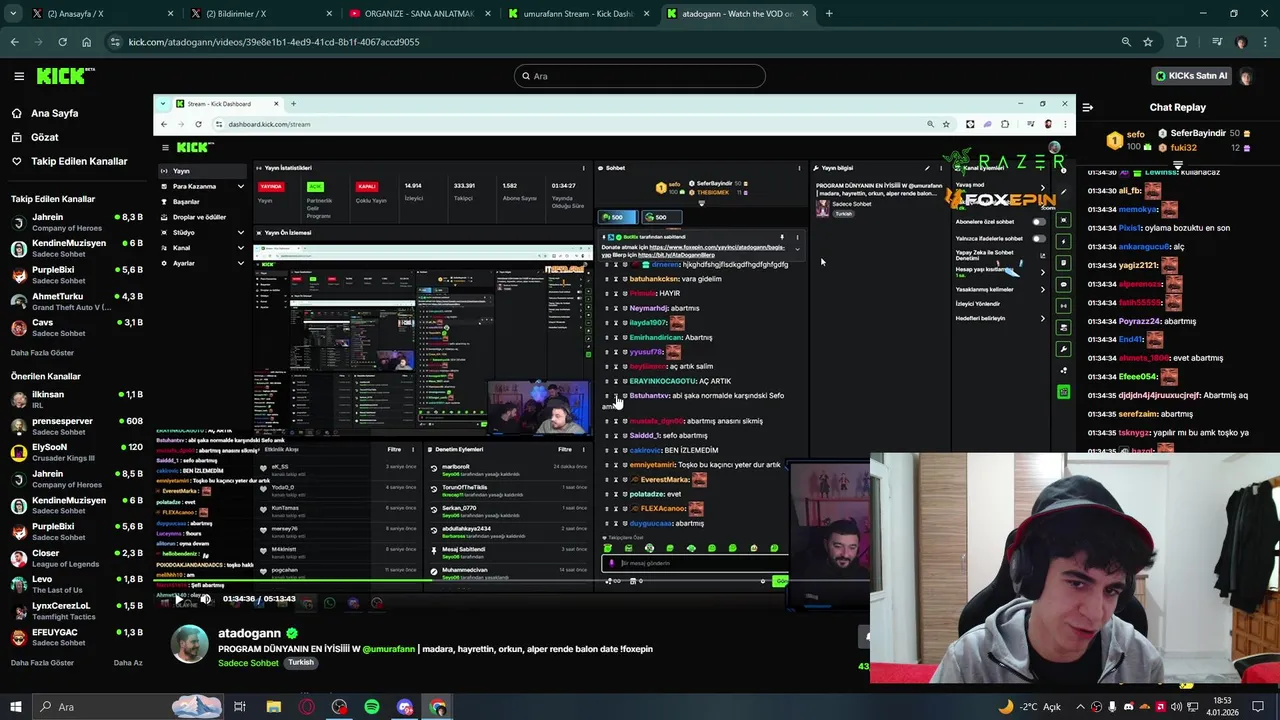Click the kick.com address bar URL
Image resolution: width=1280 pixels, height=720 pixels.
tap(274, 42)
